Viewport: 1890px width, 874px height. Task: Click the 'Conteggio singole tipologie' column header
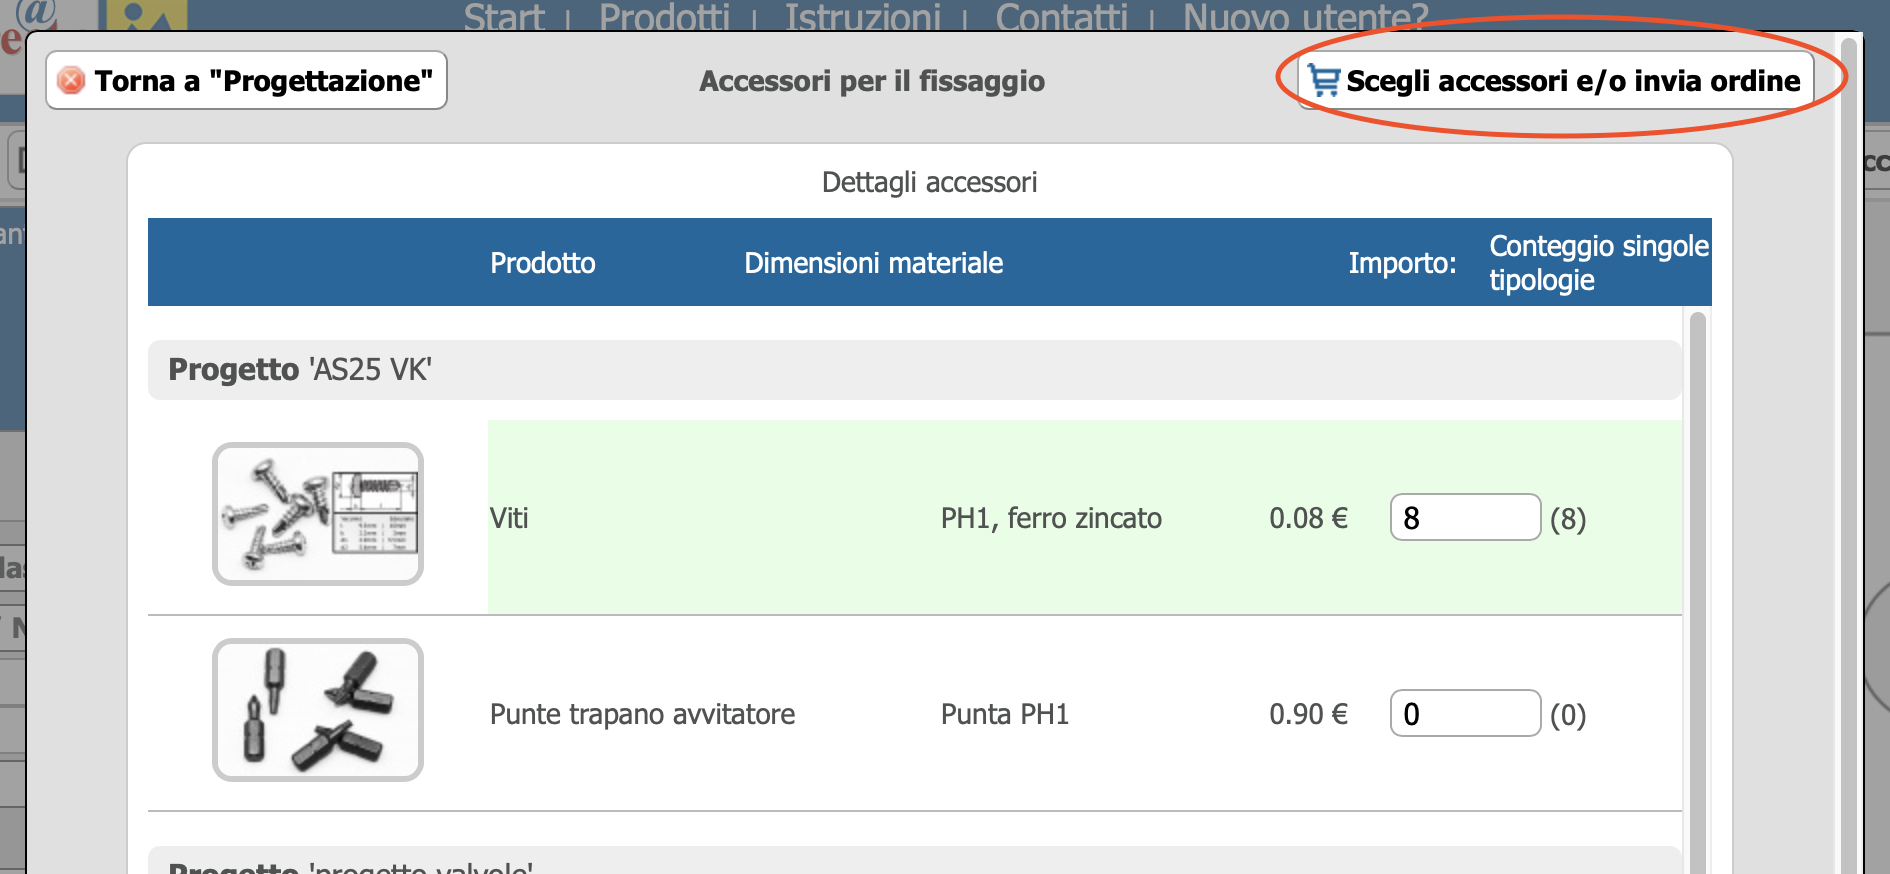(x=1598, y=262)
